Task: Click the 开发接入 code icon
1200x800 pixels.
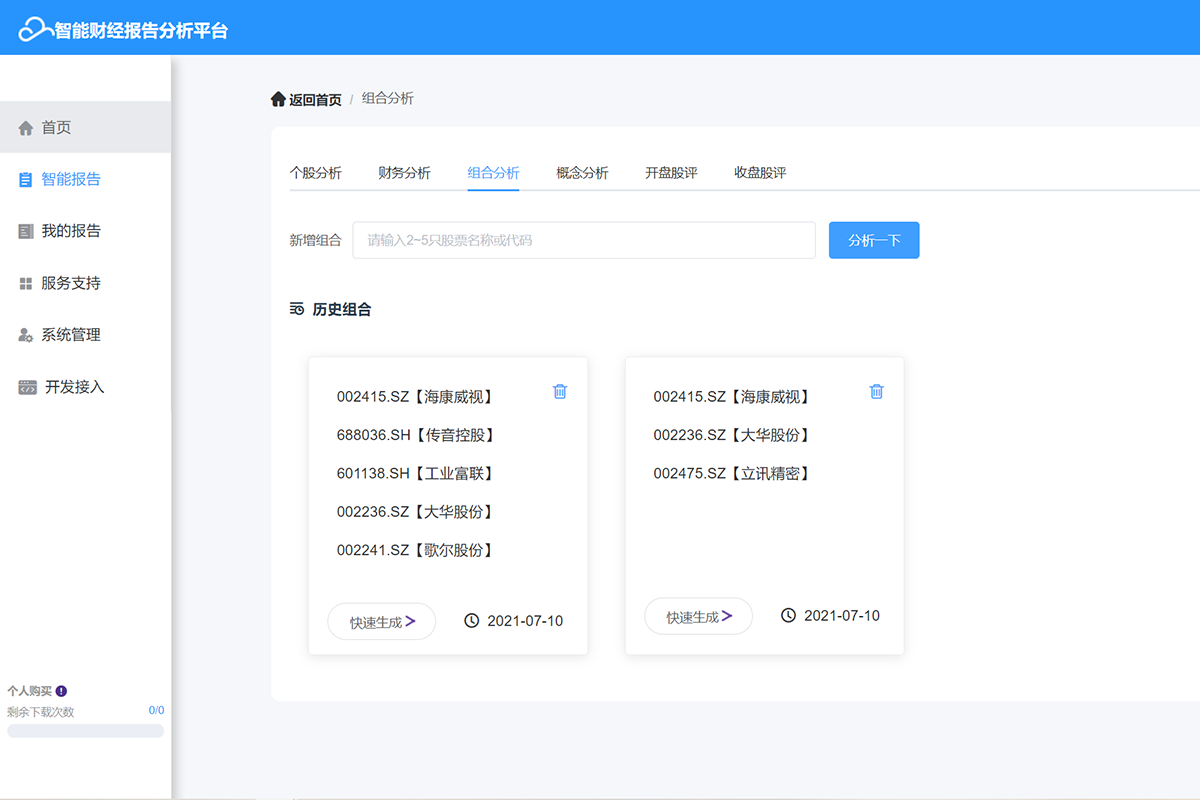Action: coord(27,387)
